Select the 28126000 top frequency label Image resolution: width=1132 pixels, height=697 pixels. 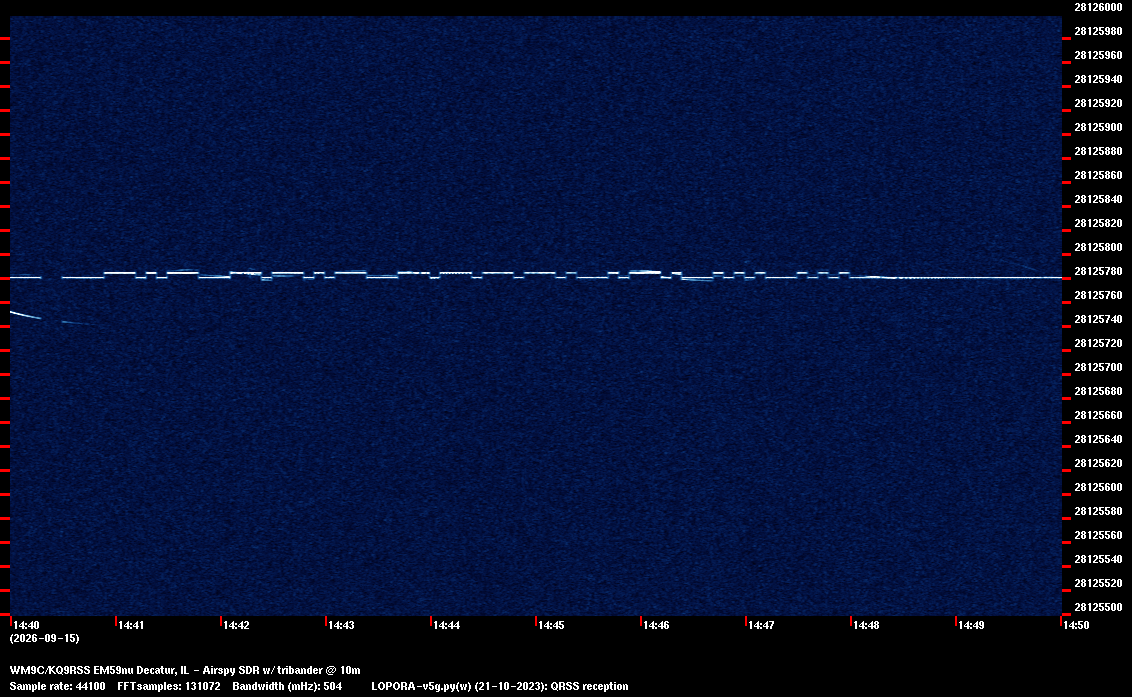1098,7
